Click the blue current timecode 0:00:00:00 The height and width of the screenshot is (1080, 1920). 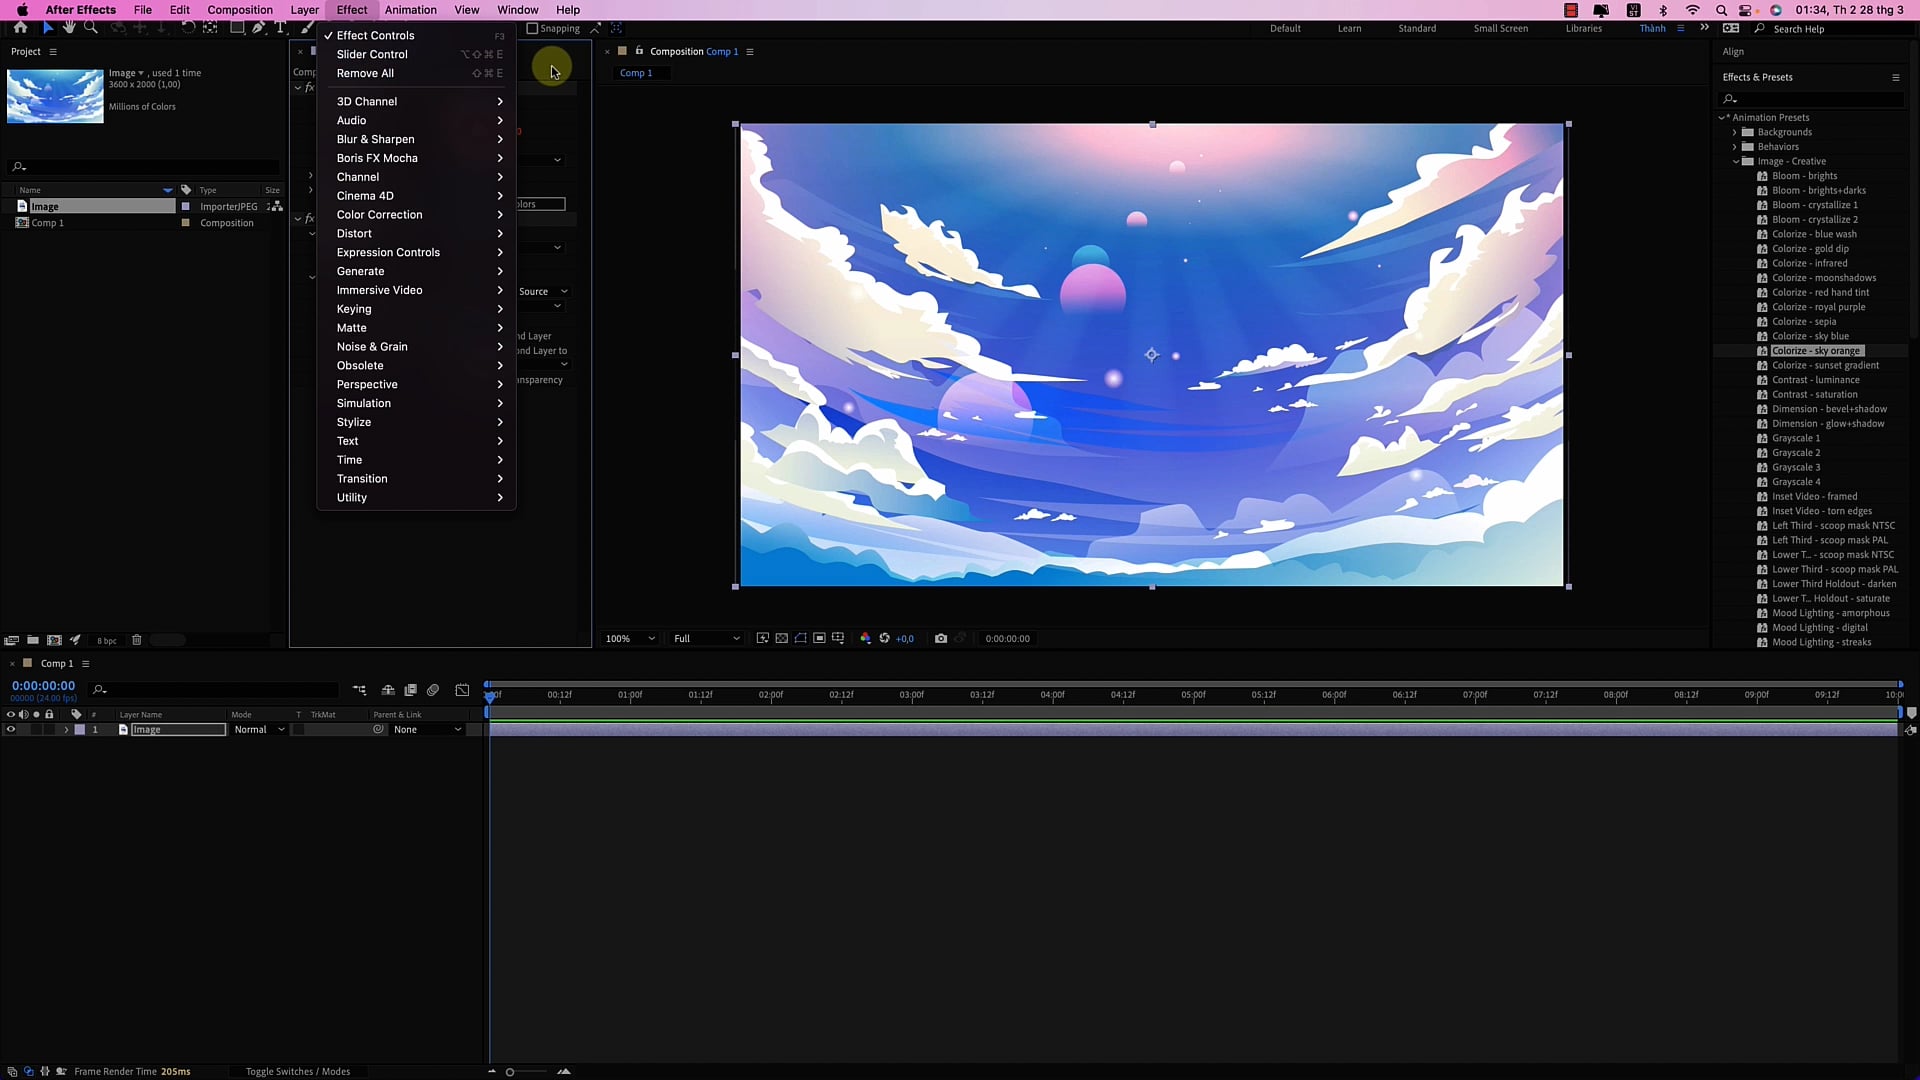tap(43, 686)
